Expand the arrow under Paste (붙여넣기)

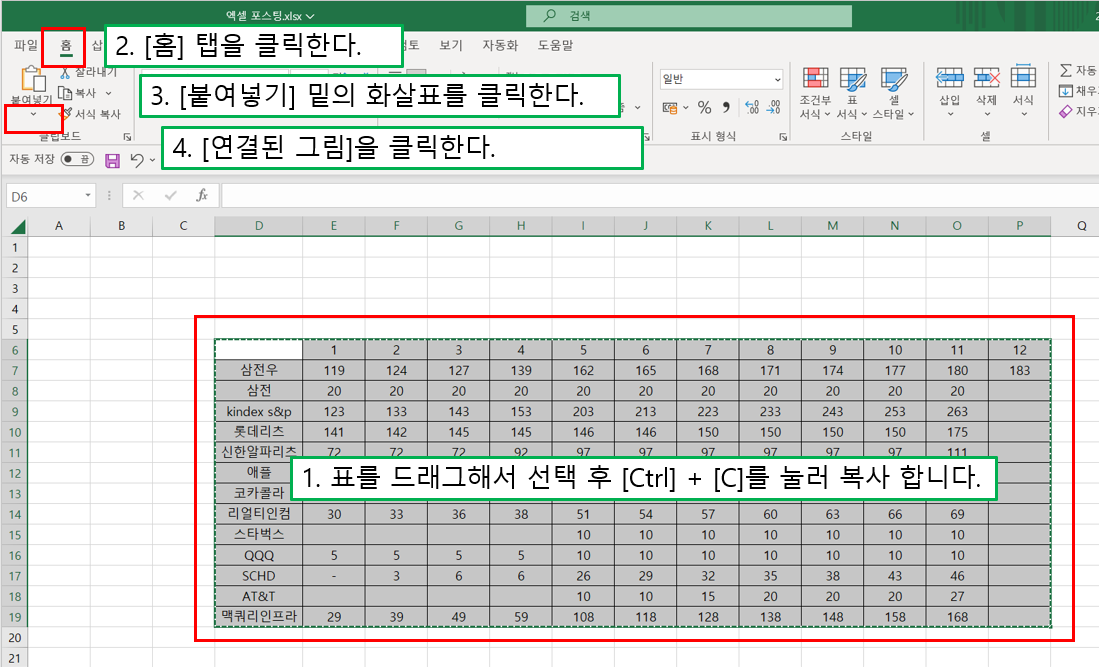[x=33, y=114]
